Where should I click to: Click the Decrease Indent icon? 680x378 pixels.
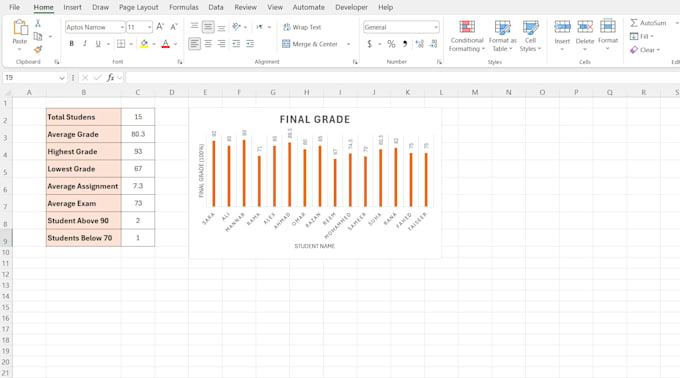pyautogui.click(x=236, y=43)
